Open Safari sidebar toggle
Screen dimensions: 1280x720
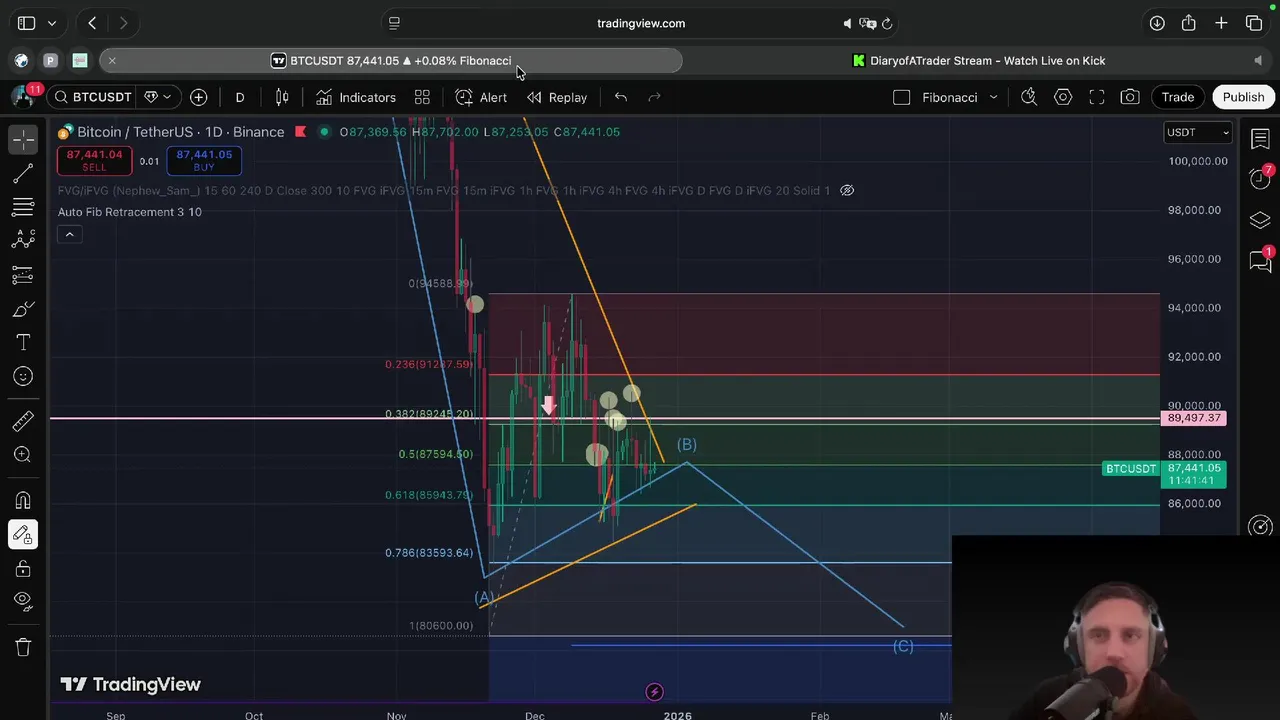(x=27, y=23)
